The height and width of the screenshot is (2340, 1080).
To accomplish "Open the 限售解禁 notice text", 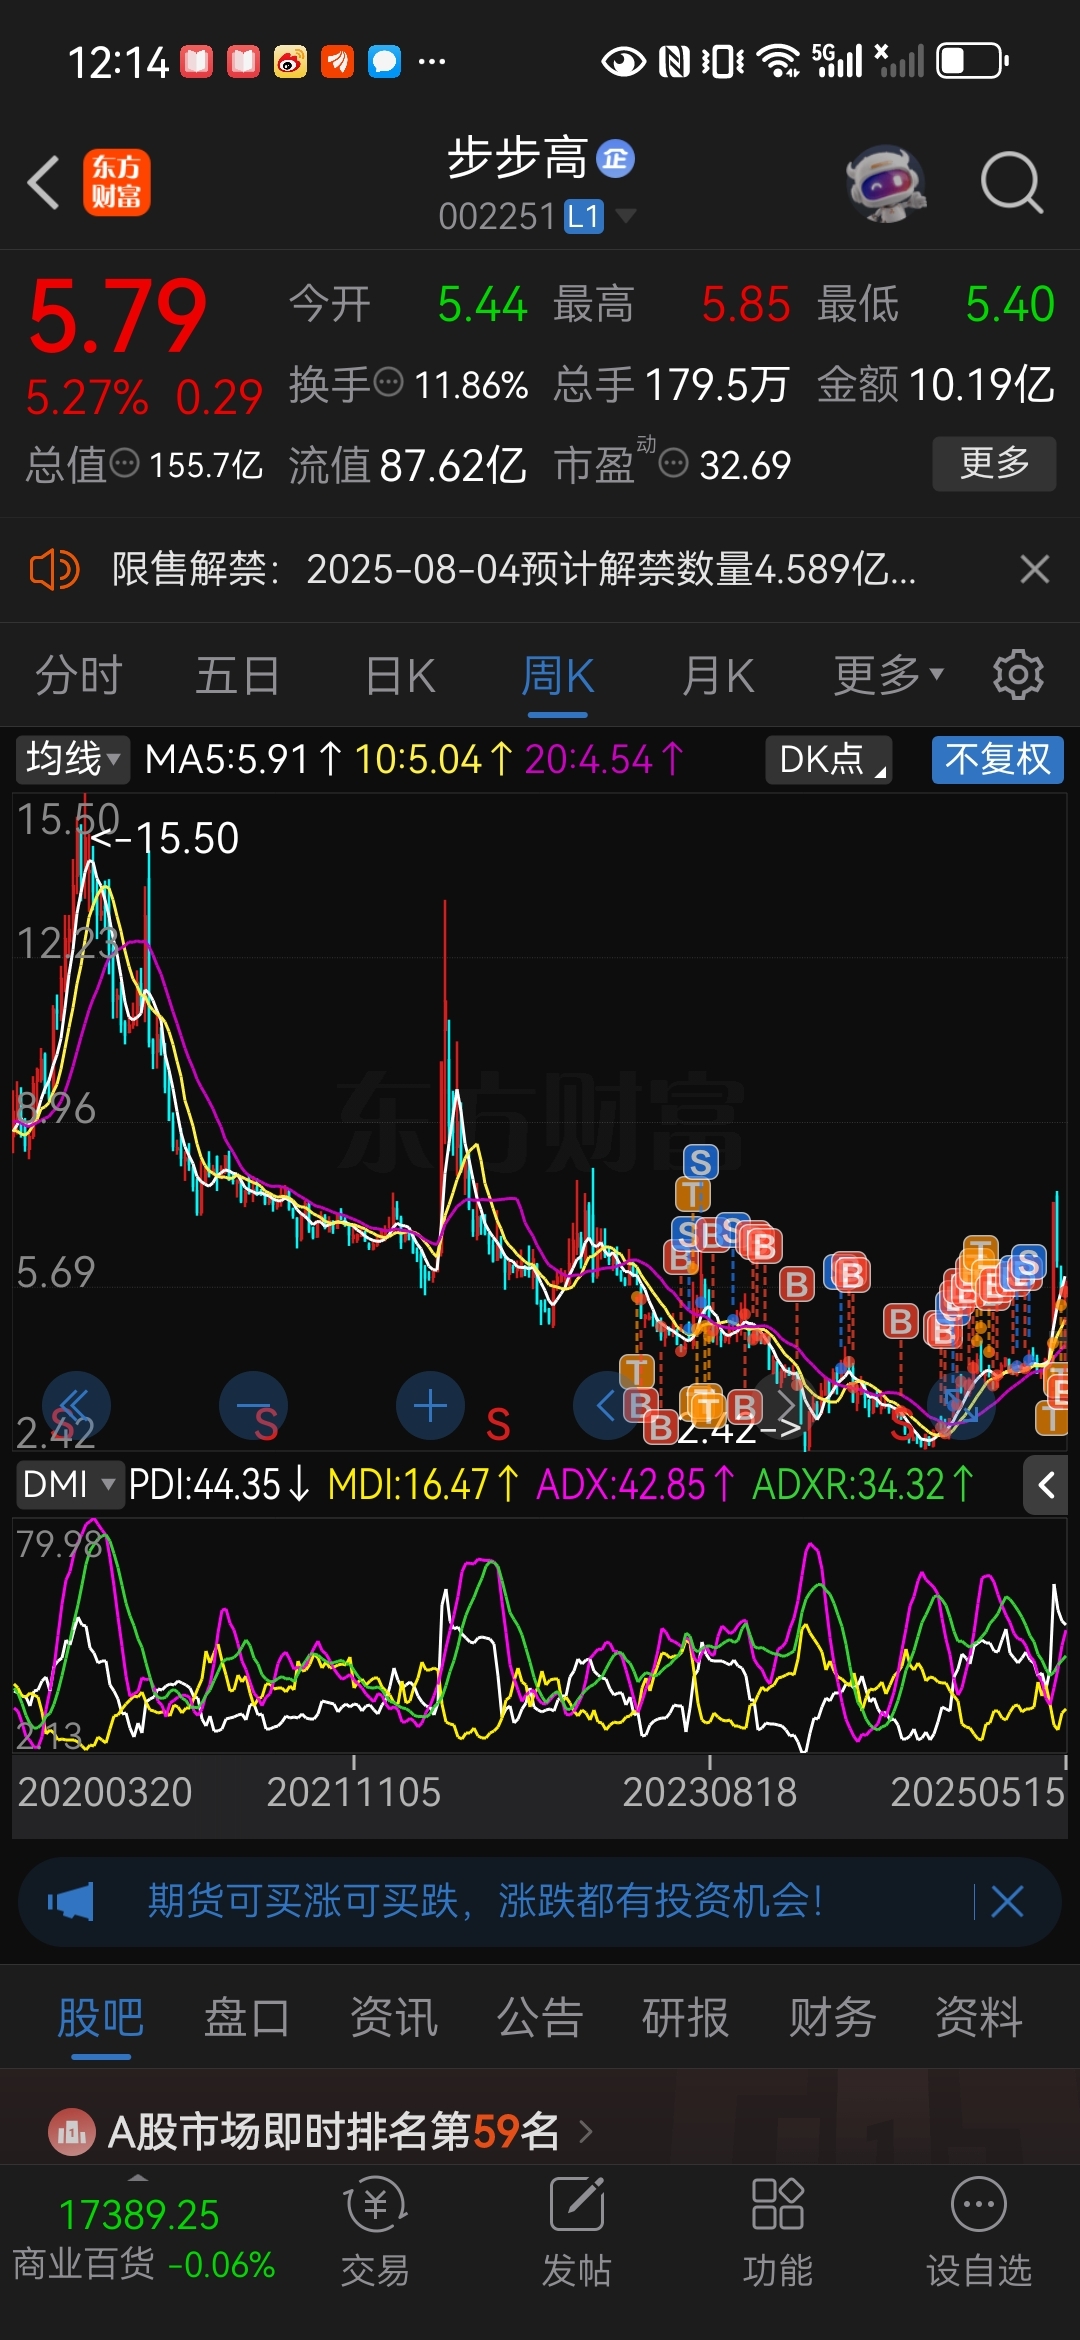I will [513, 570].
